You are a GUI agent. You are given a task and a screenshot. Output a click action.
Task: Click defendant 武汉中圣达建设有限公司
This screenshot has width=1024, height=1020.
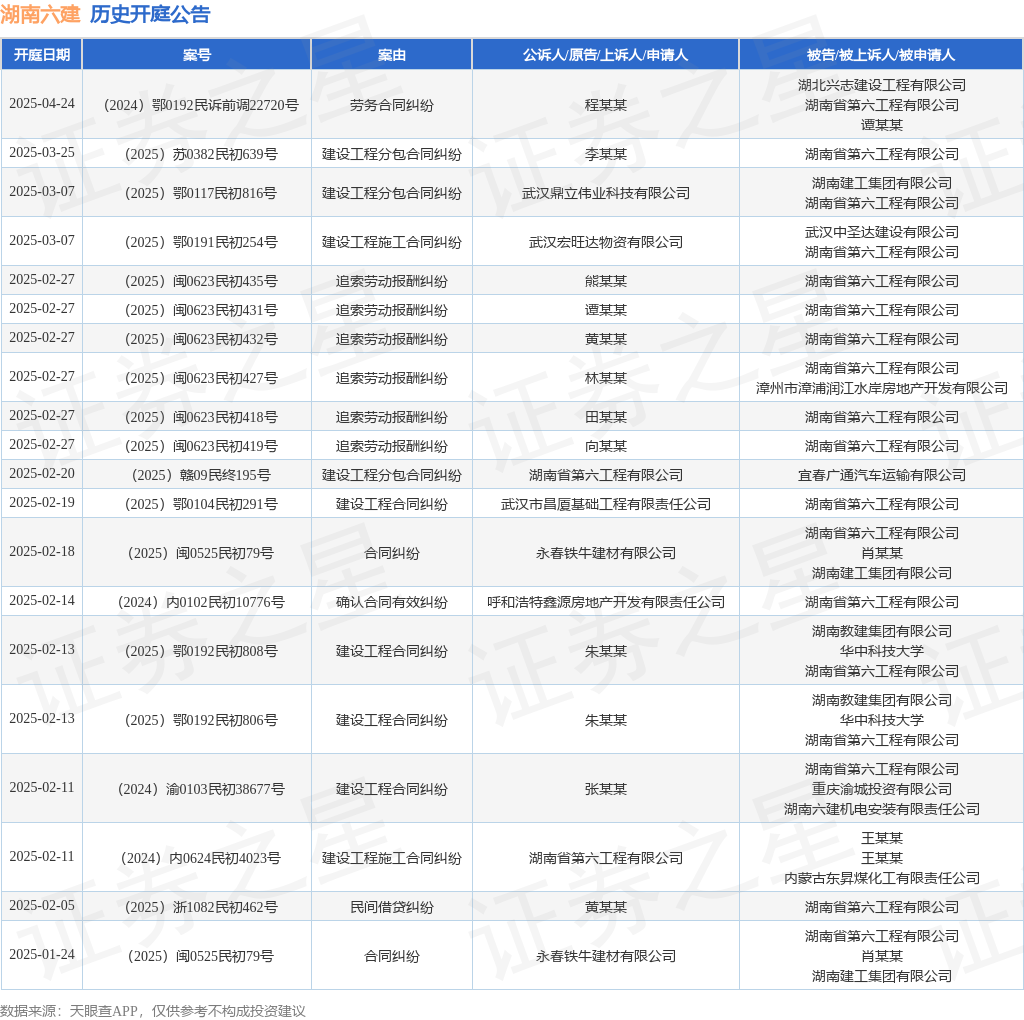click(882, 232)
